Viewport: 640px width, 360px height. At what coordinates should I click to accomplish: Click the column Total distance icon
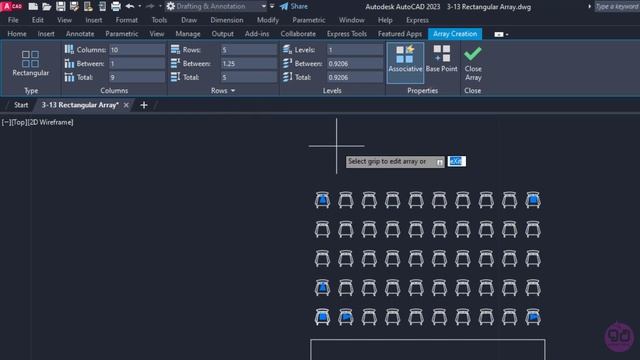pyautogui.click(x=69, y=77)
